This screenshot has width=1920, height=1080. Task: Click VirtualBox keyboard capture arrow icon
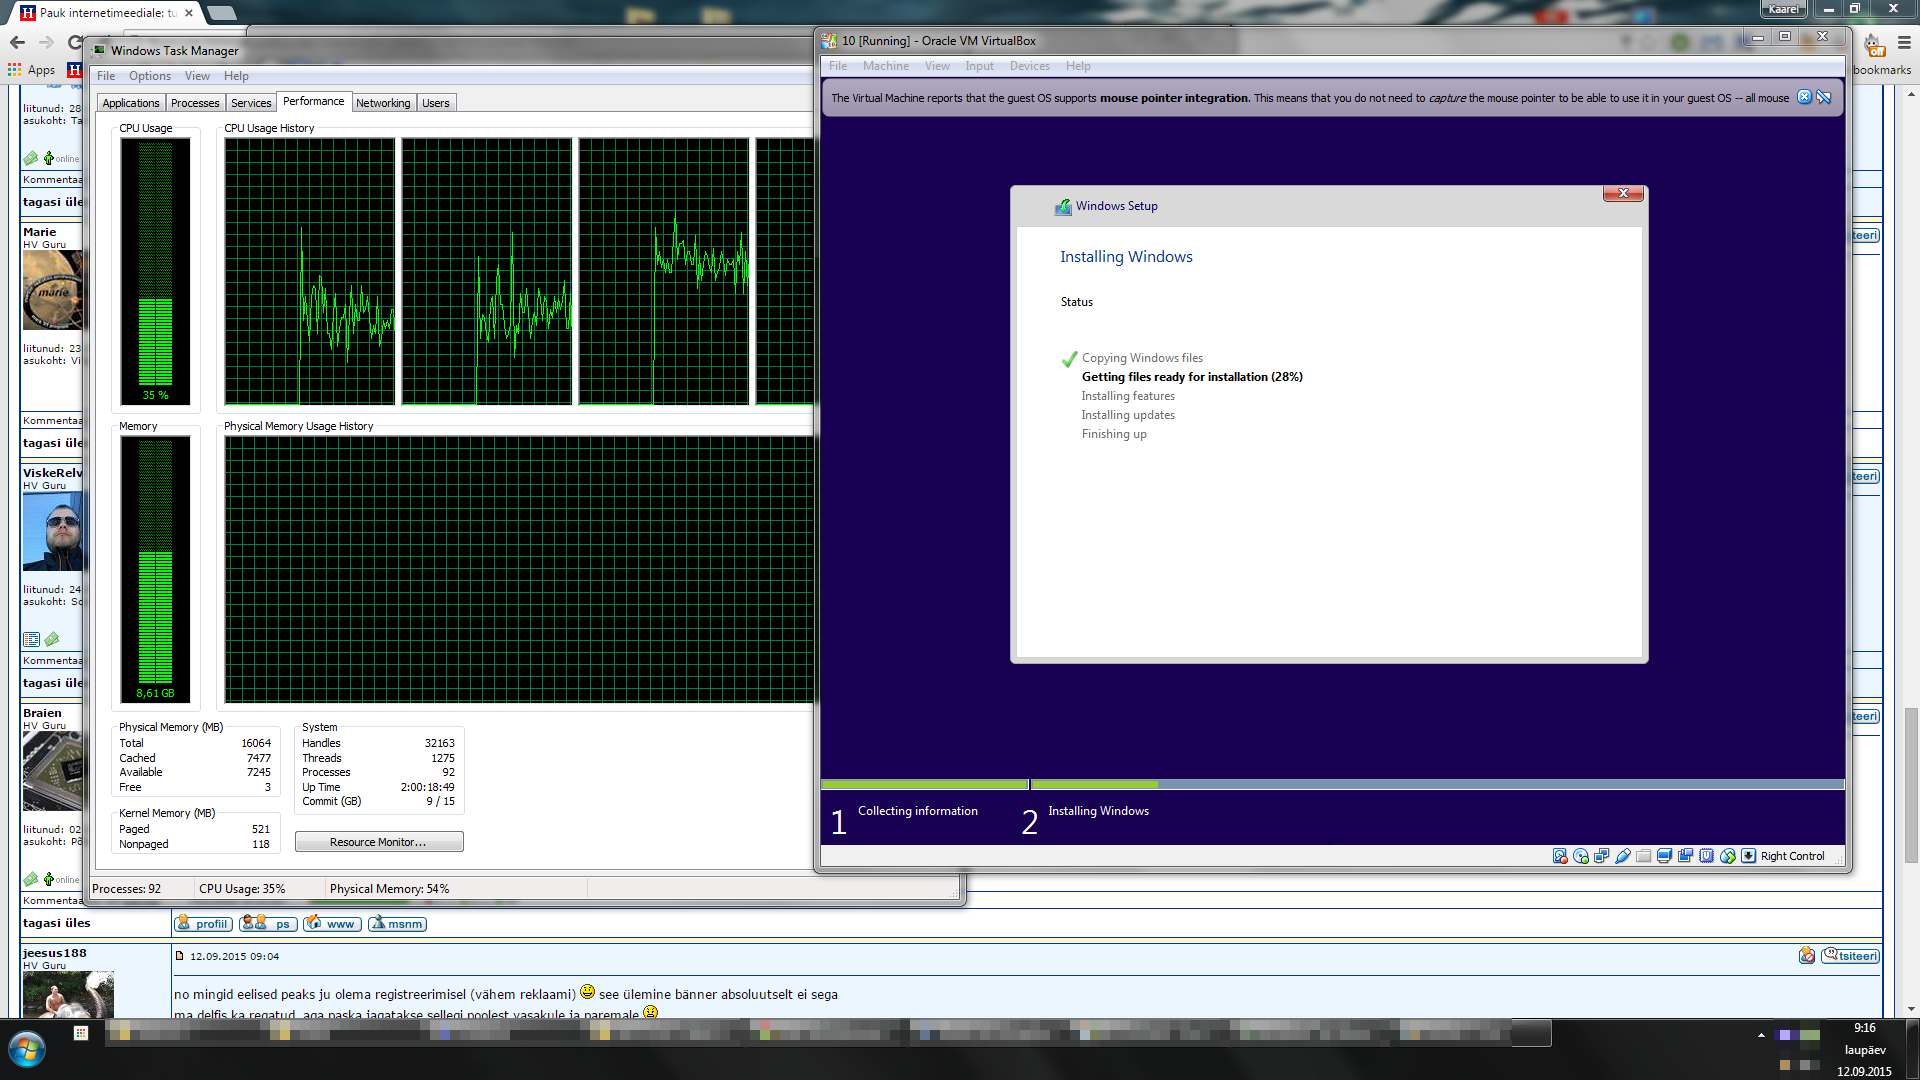pyautogui.click(x=1749, y=856)
